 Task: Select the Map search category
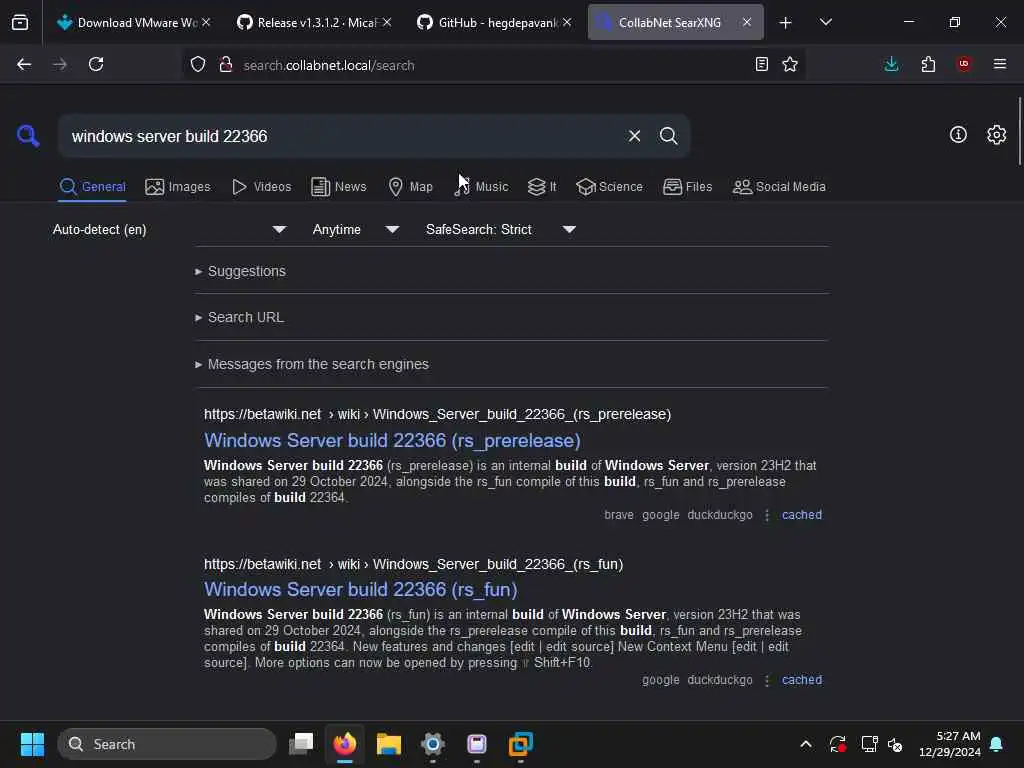pyautogui.click(x=411, y=187)
